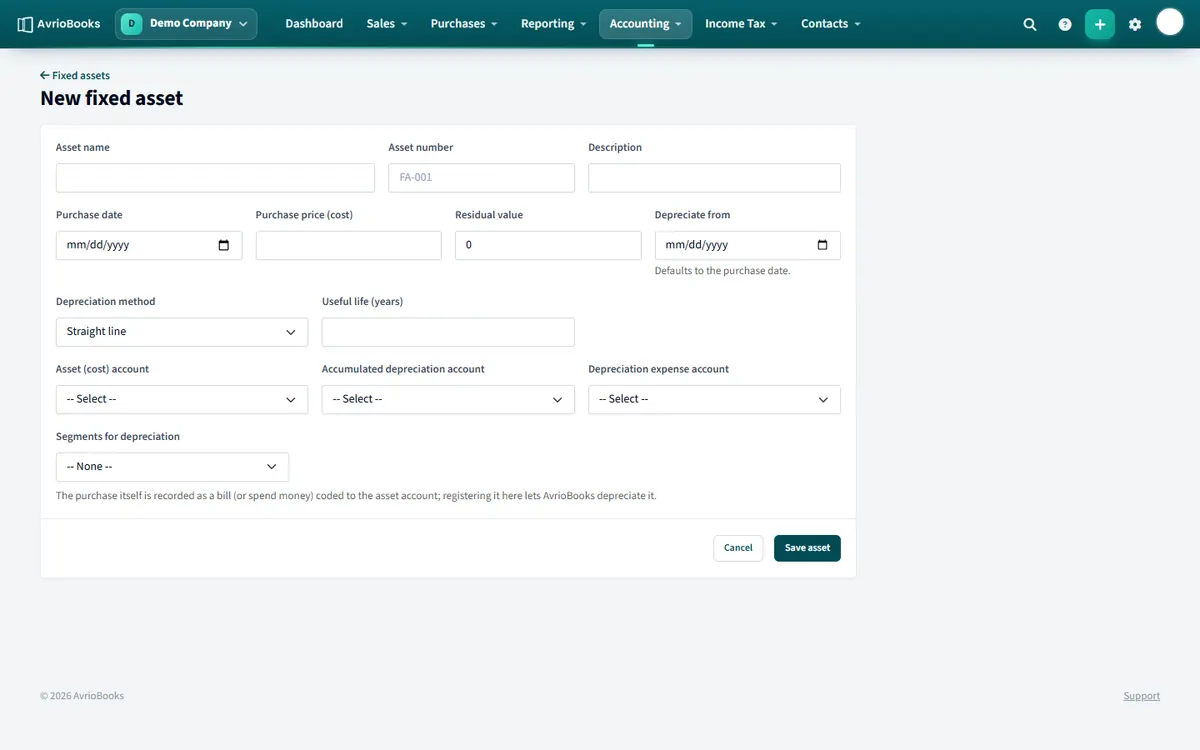
Task: Click 'Defaults to the purchase date.' hint
Action: [x=722, y=271]
